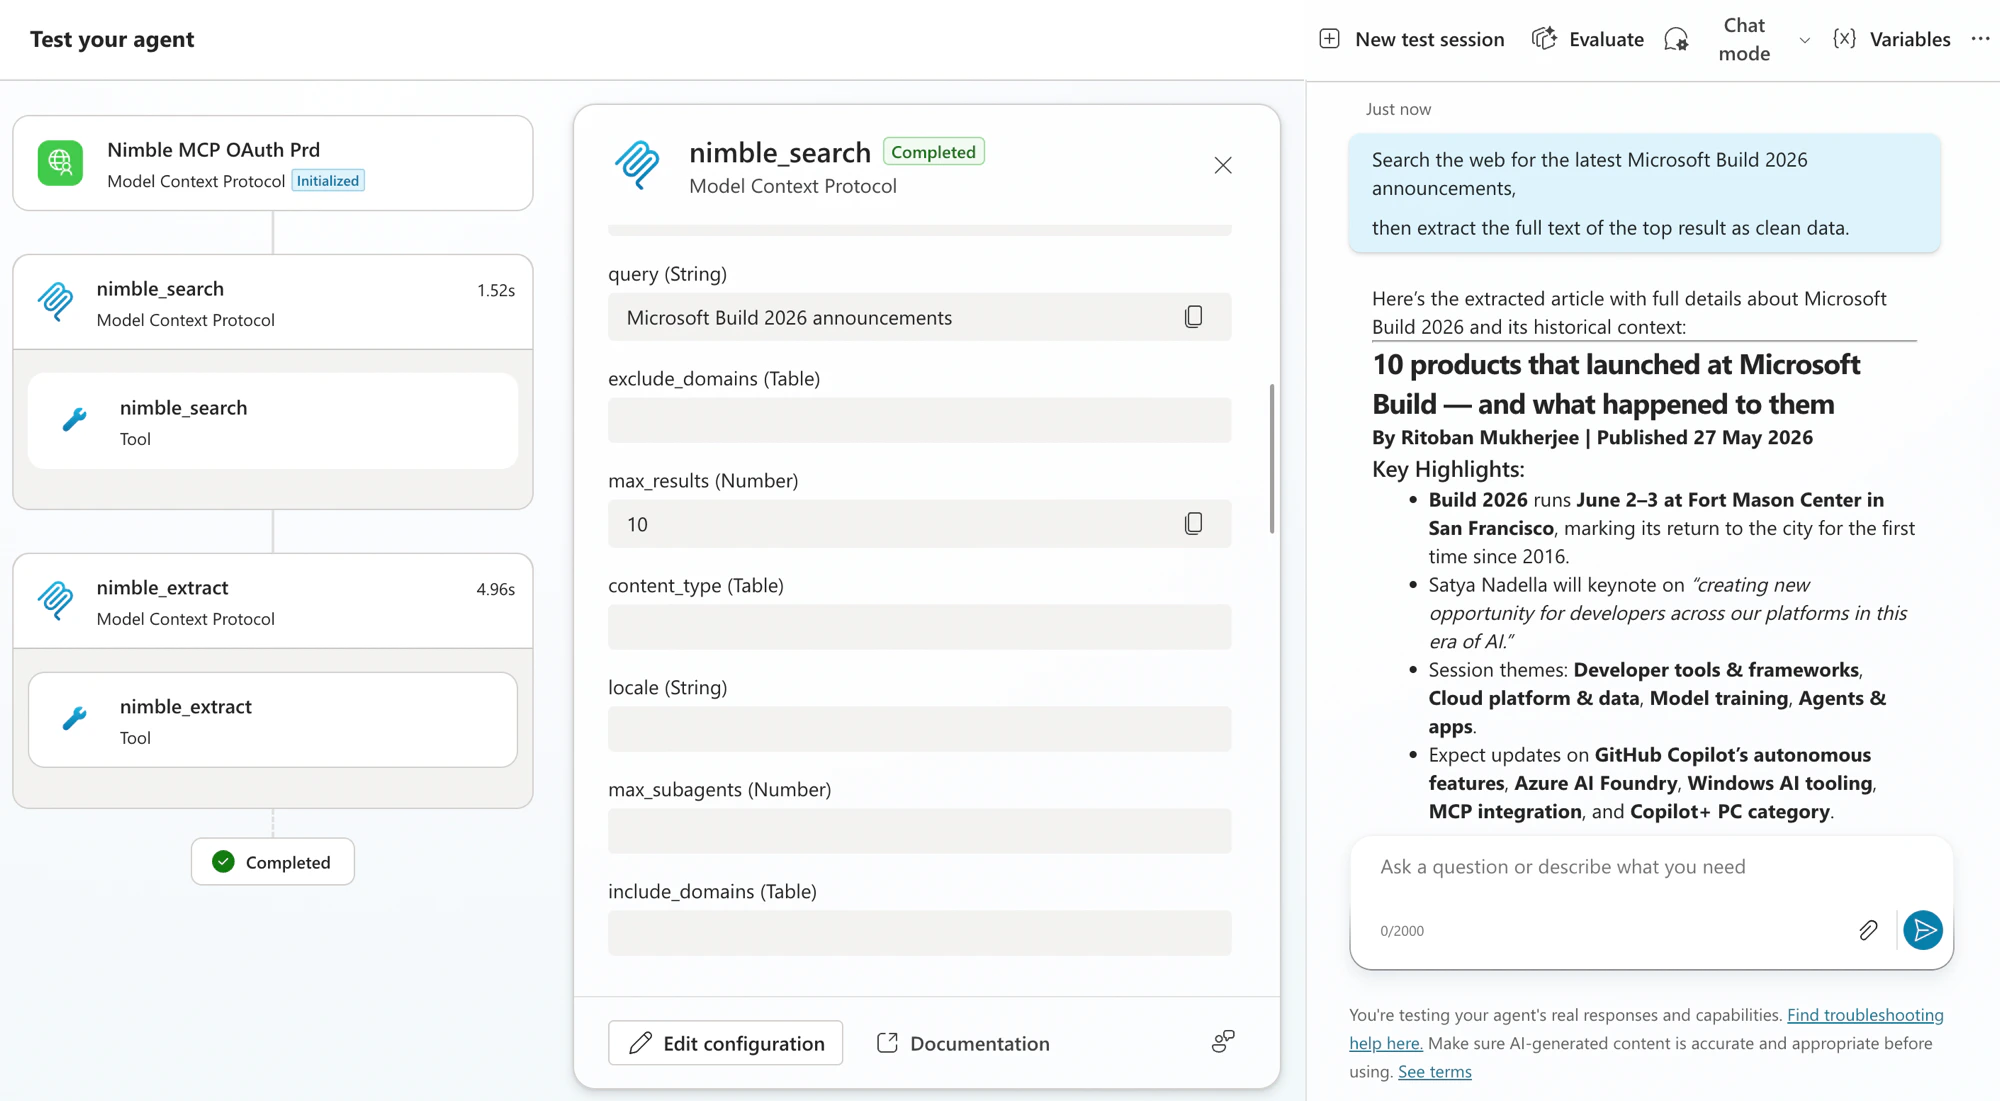Click the Test your agent title

pyautogui.click(x=112, y=39)
